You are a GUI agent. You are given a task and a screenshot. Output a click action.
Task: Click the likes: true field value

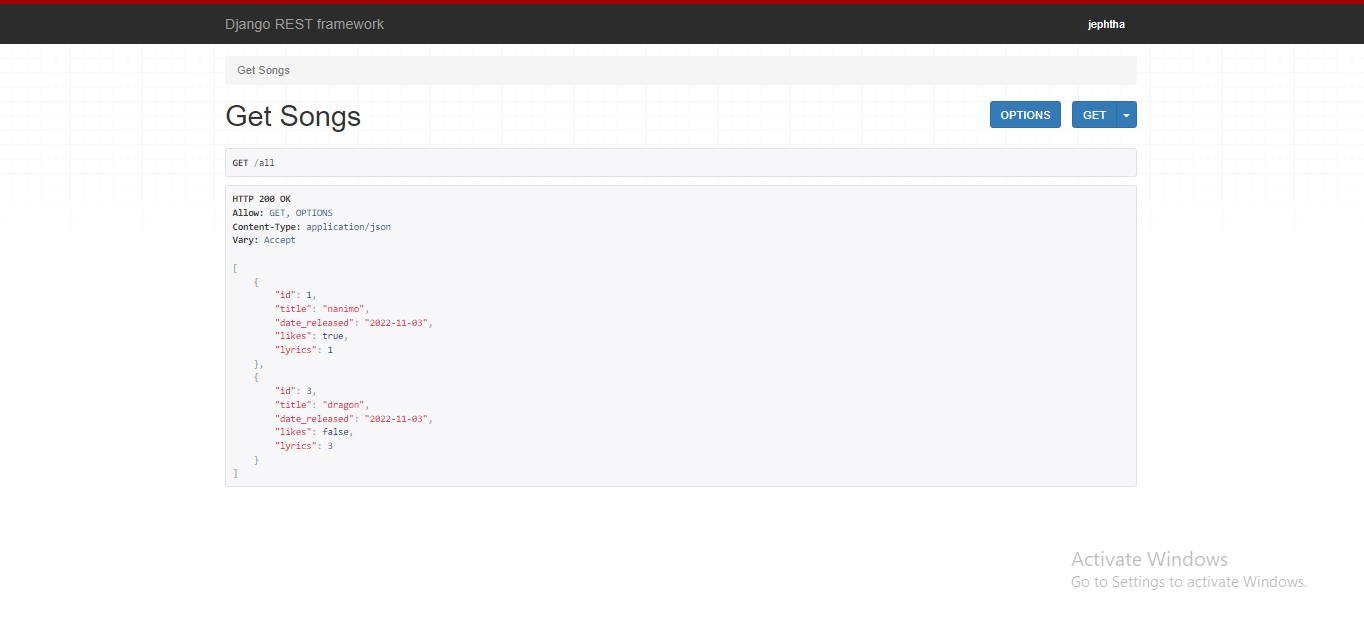333,335
